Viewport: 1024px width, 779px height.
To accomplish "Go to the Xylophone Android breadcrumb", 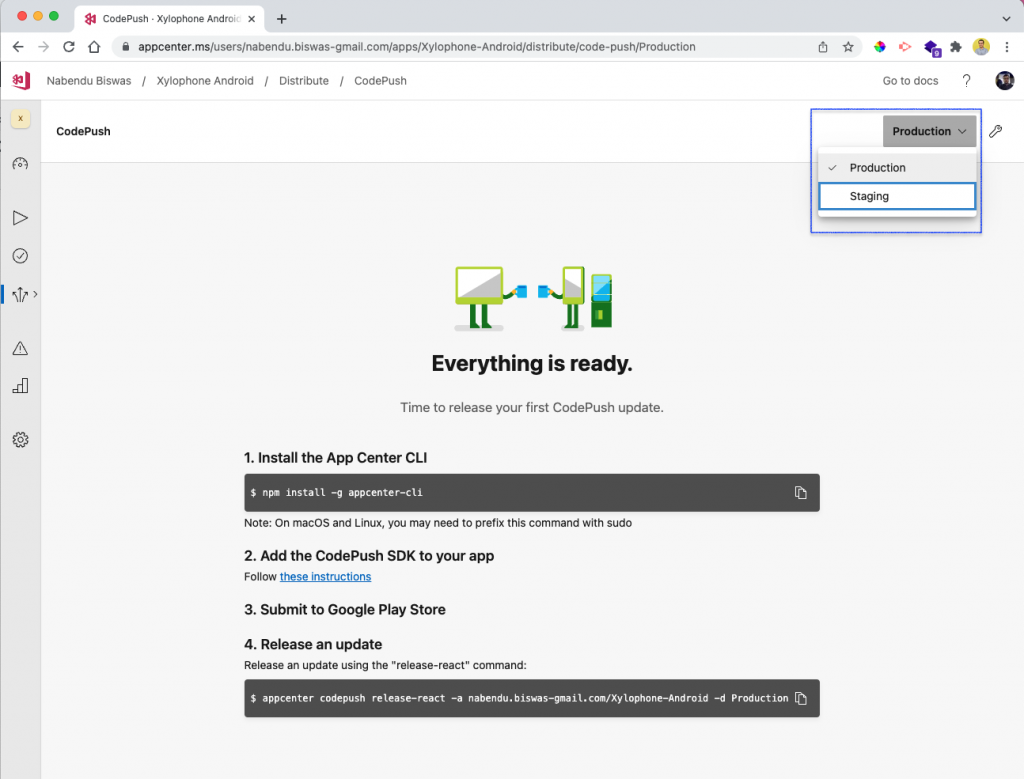I will (x=205, y=80).
